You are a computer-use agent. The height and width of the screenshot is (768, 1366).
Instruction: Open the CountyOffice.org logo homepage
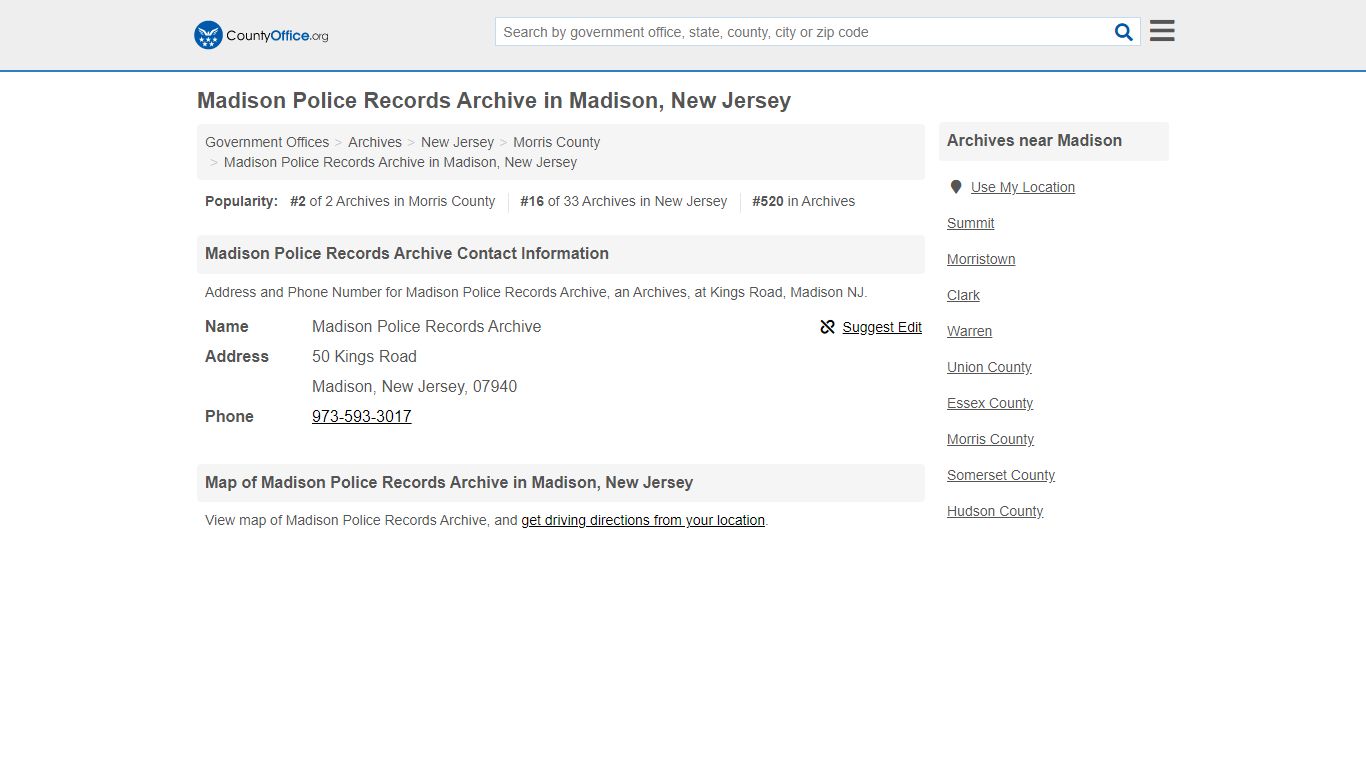[x=261, y=35]
